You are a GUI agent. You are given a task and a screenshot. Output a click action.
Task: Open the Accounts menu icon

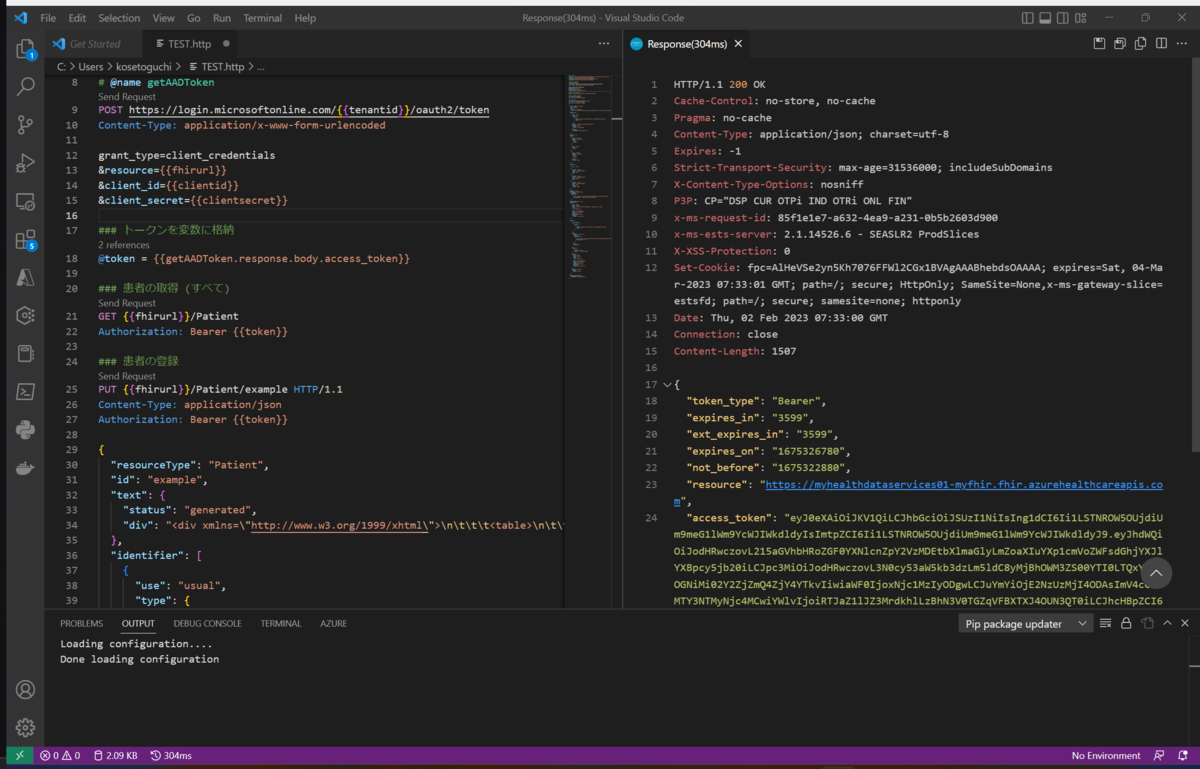coord(25,690)
